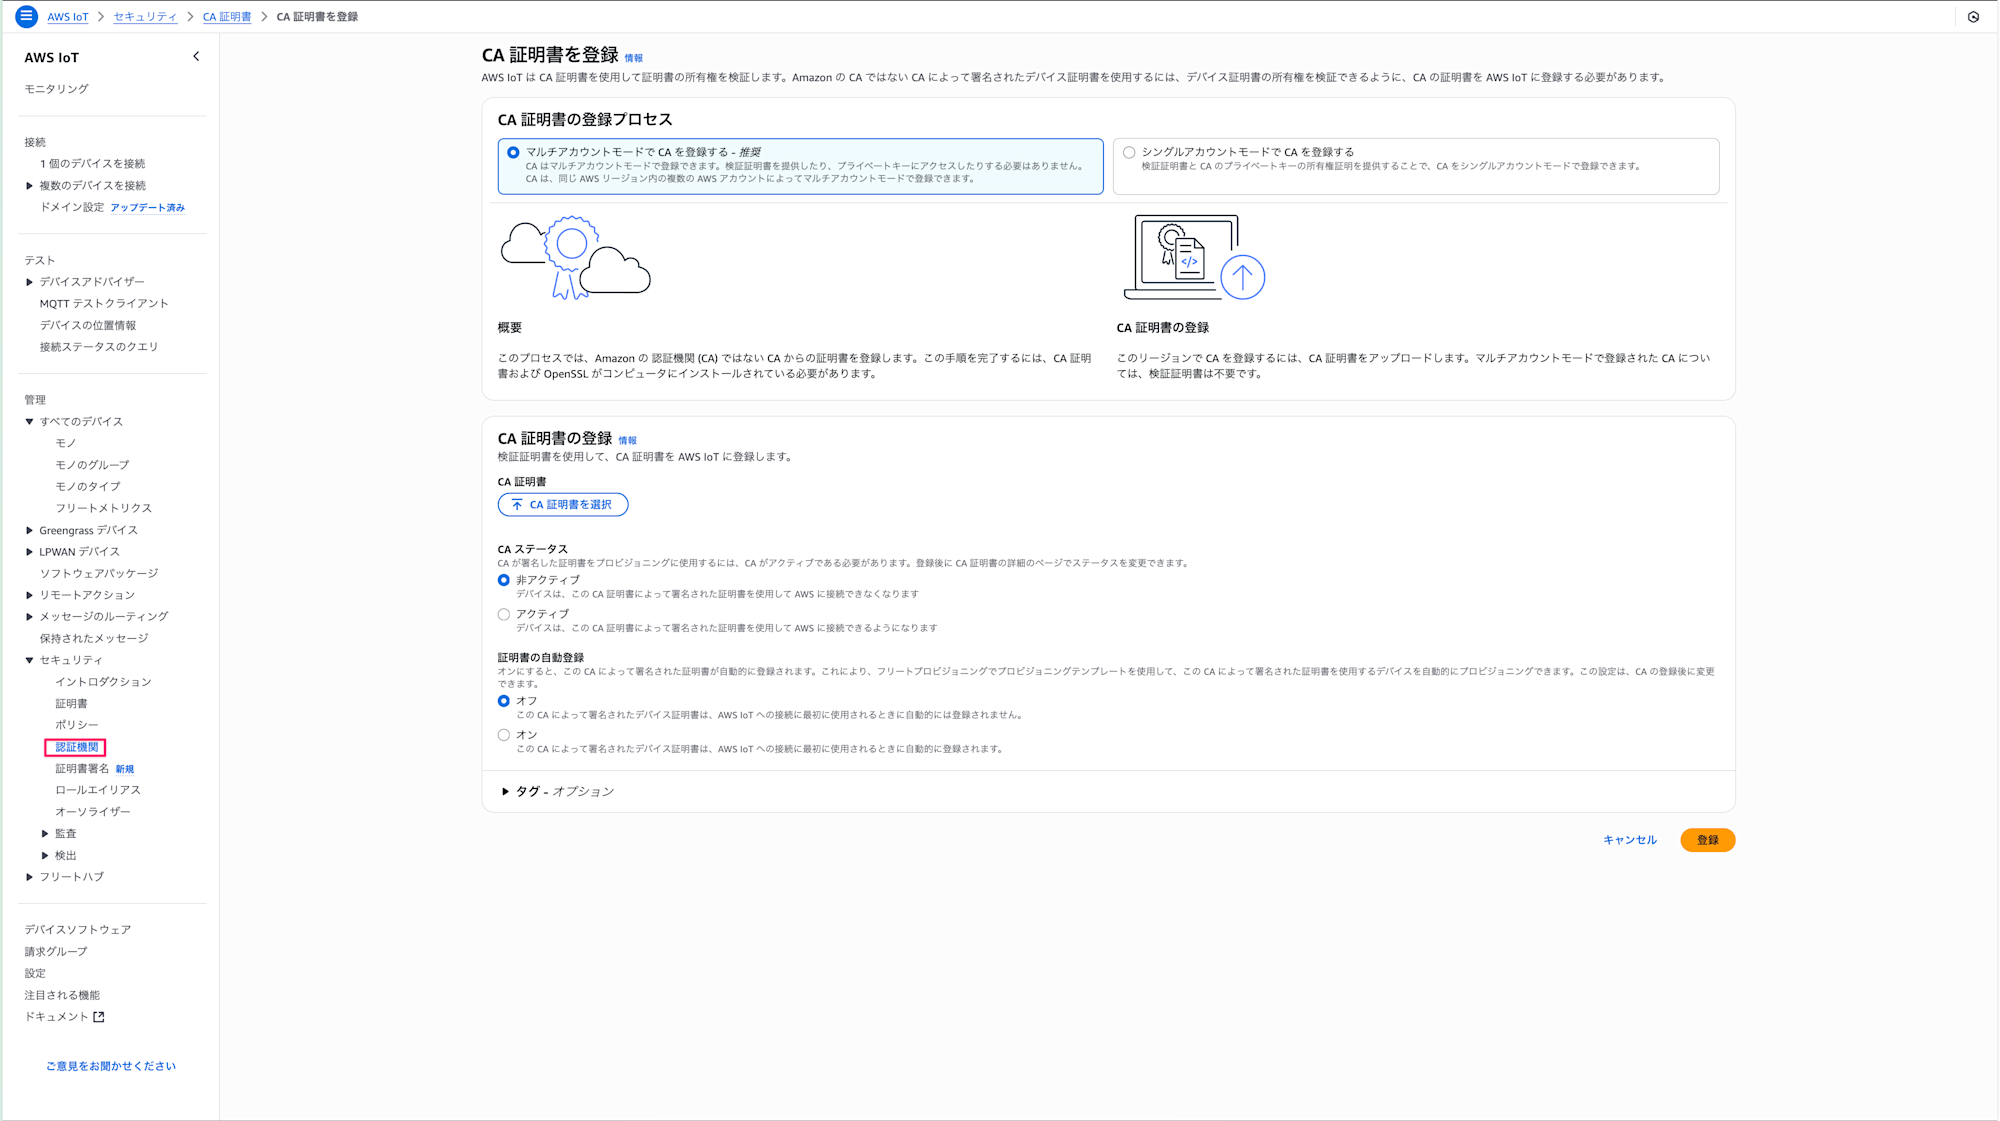Expand LPWAN デバイス section

[x=29, y=552]
